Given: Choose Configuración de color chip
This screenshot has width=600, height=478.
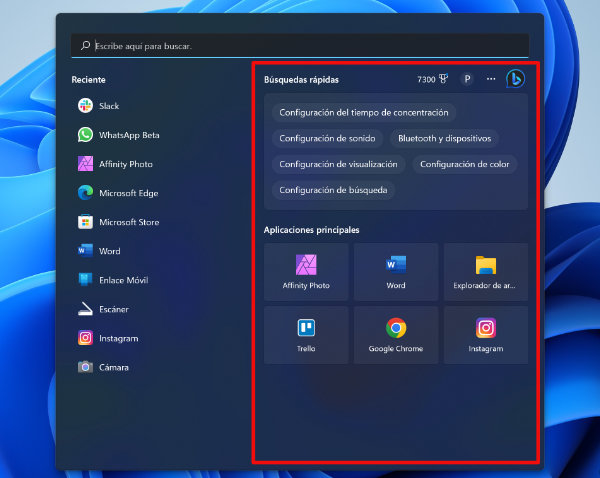Looking at the screenshot, I should coord(465,164).
